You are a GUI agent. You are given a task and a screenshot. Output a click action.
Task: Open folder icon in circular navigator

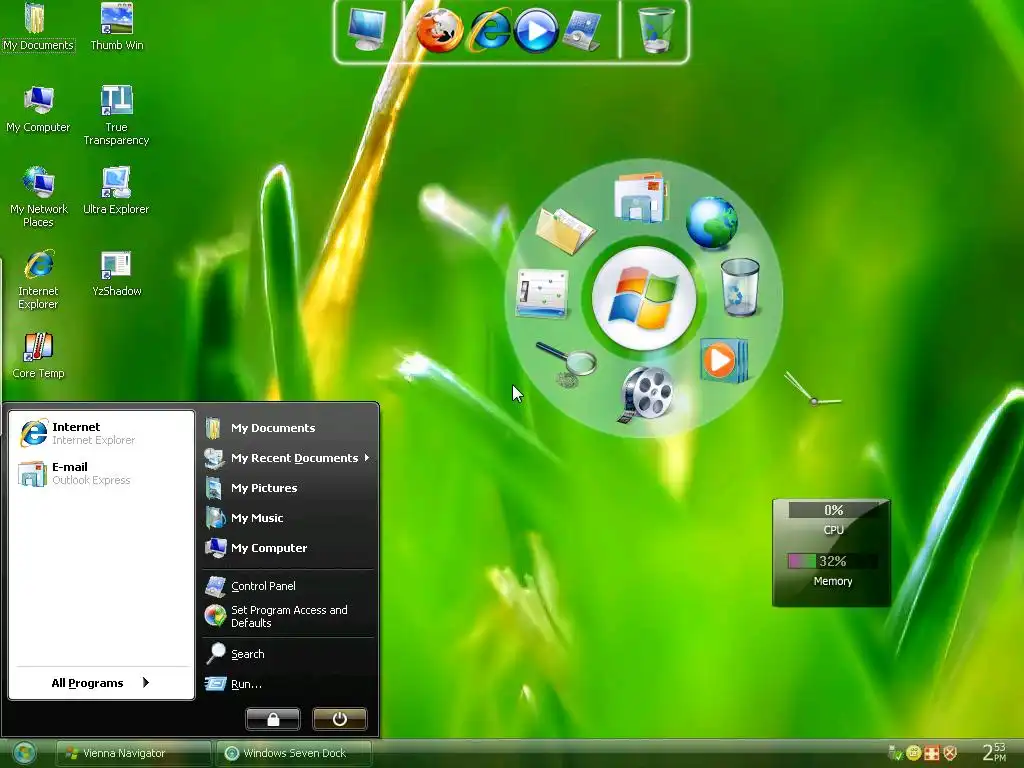tap(565, 231)
